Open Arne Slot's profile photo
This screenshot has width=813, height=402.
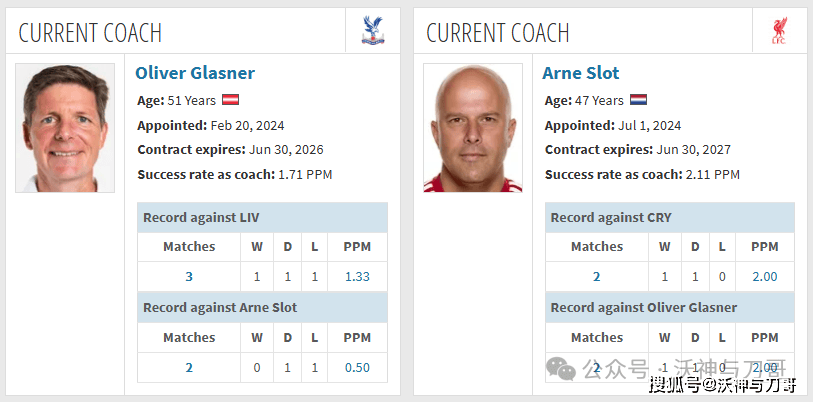(473, 128)
